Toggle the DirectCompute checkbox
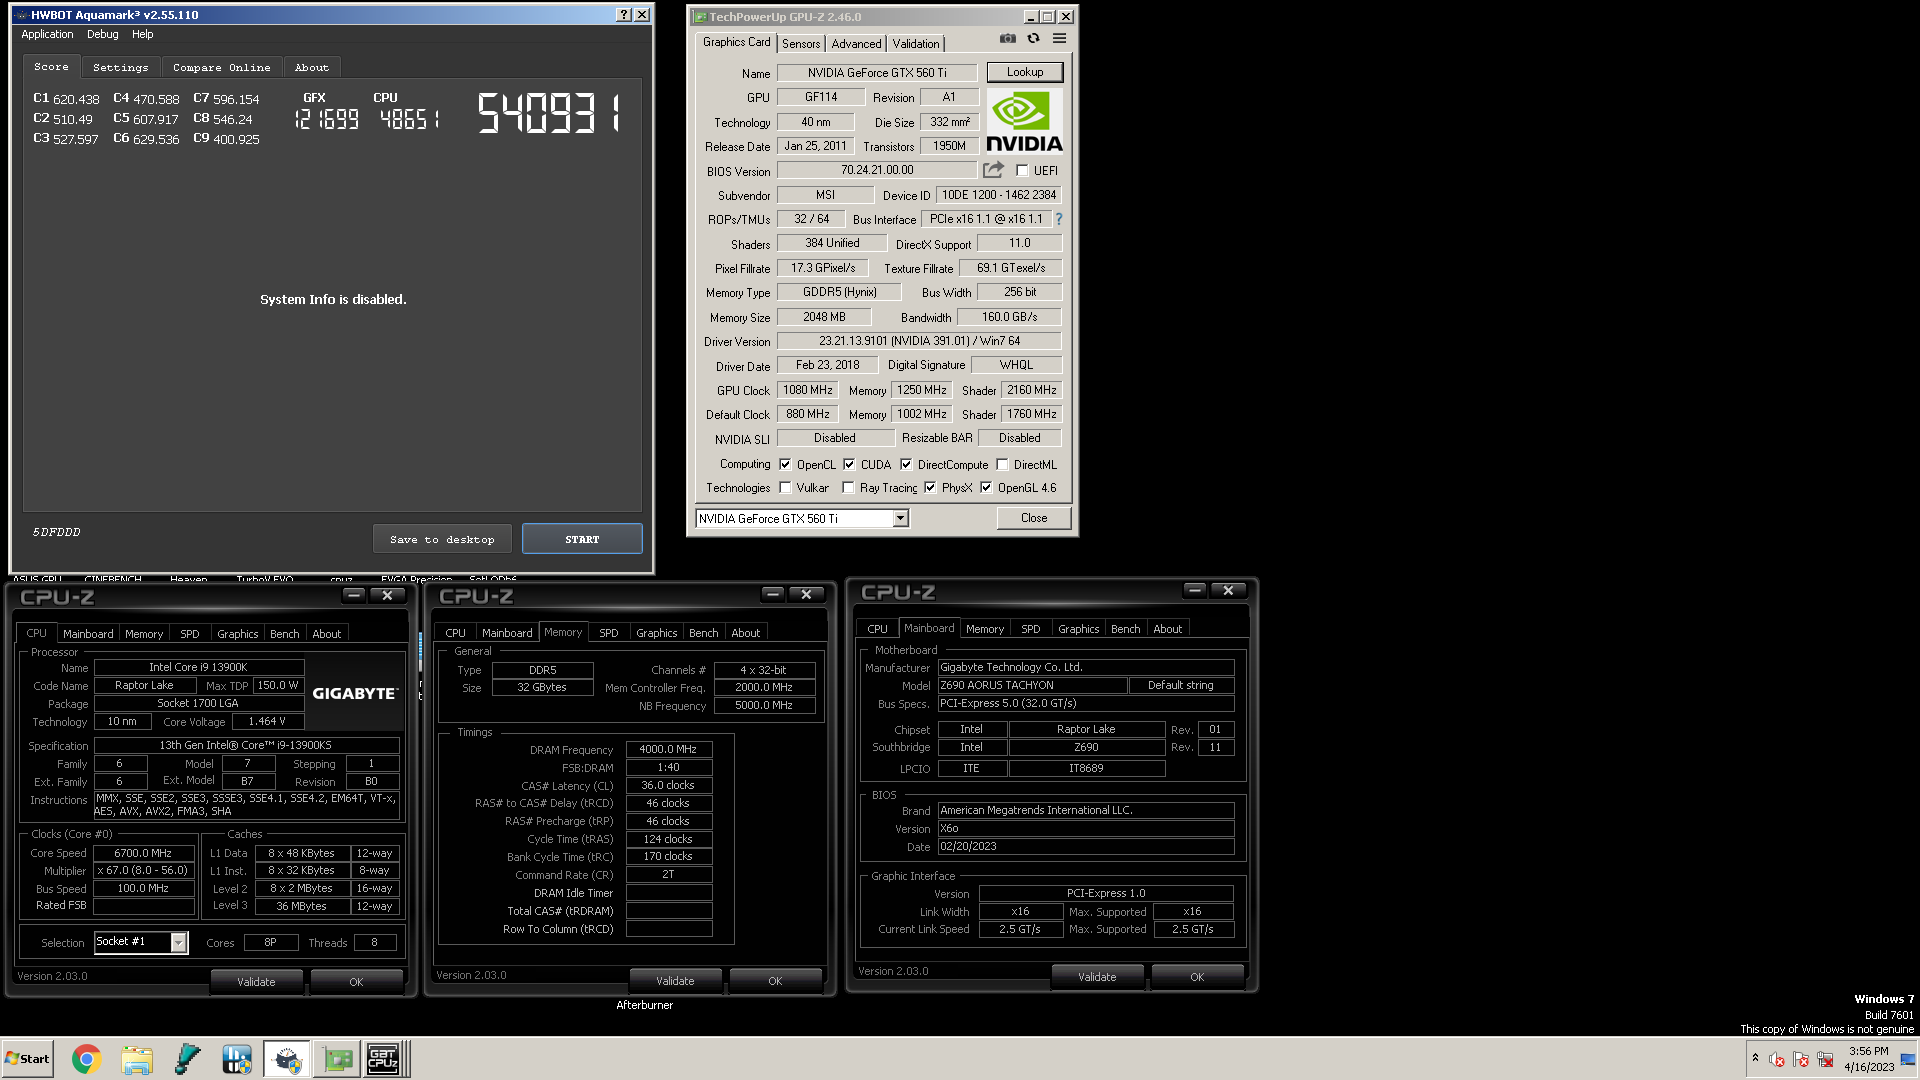Viewport: 1920px width, 1080px height. pyautogui.click(x=906, y=465)
